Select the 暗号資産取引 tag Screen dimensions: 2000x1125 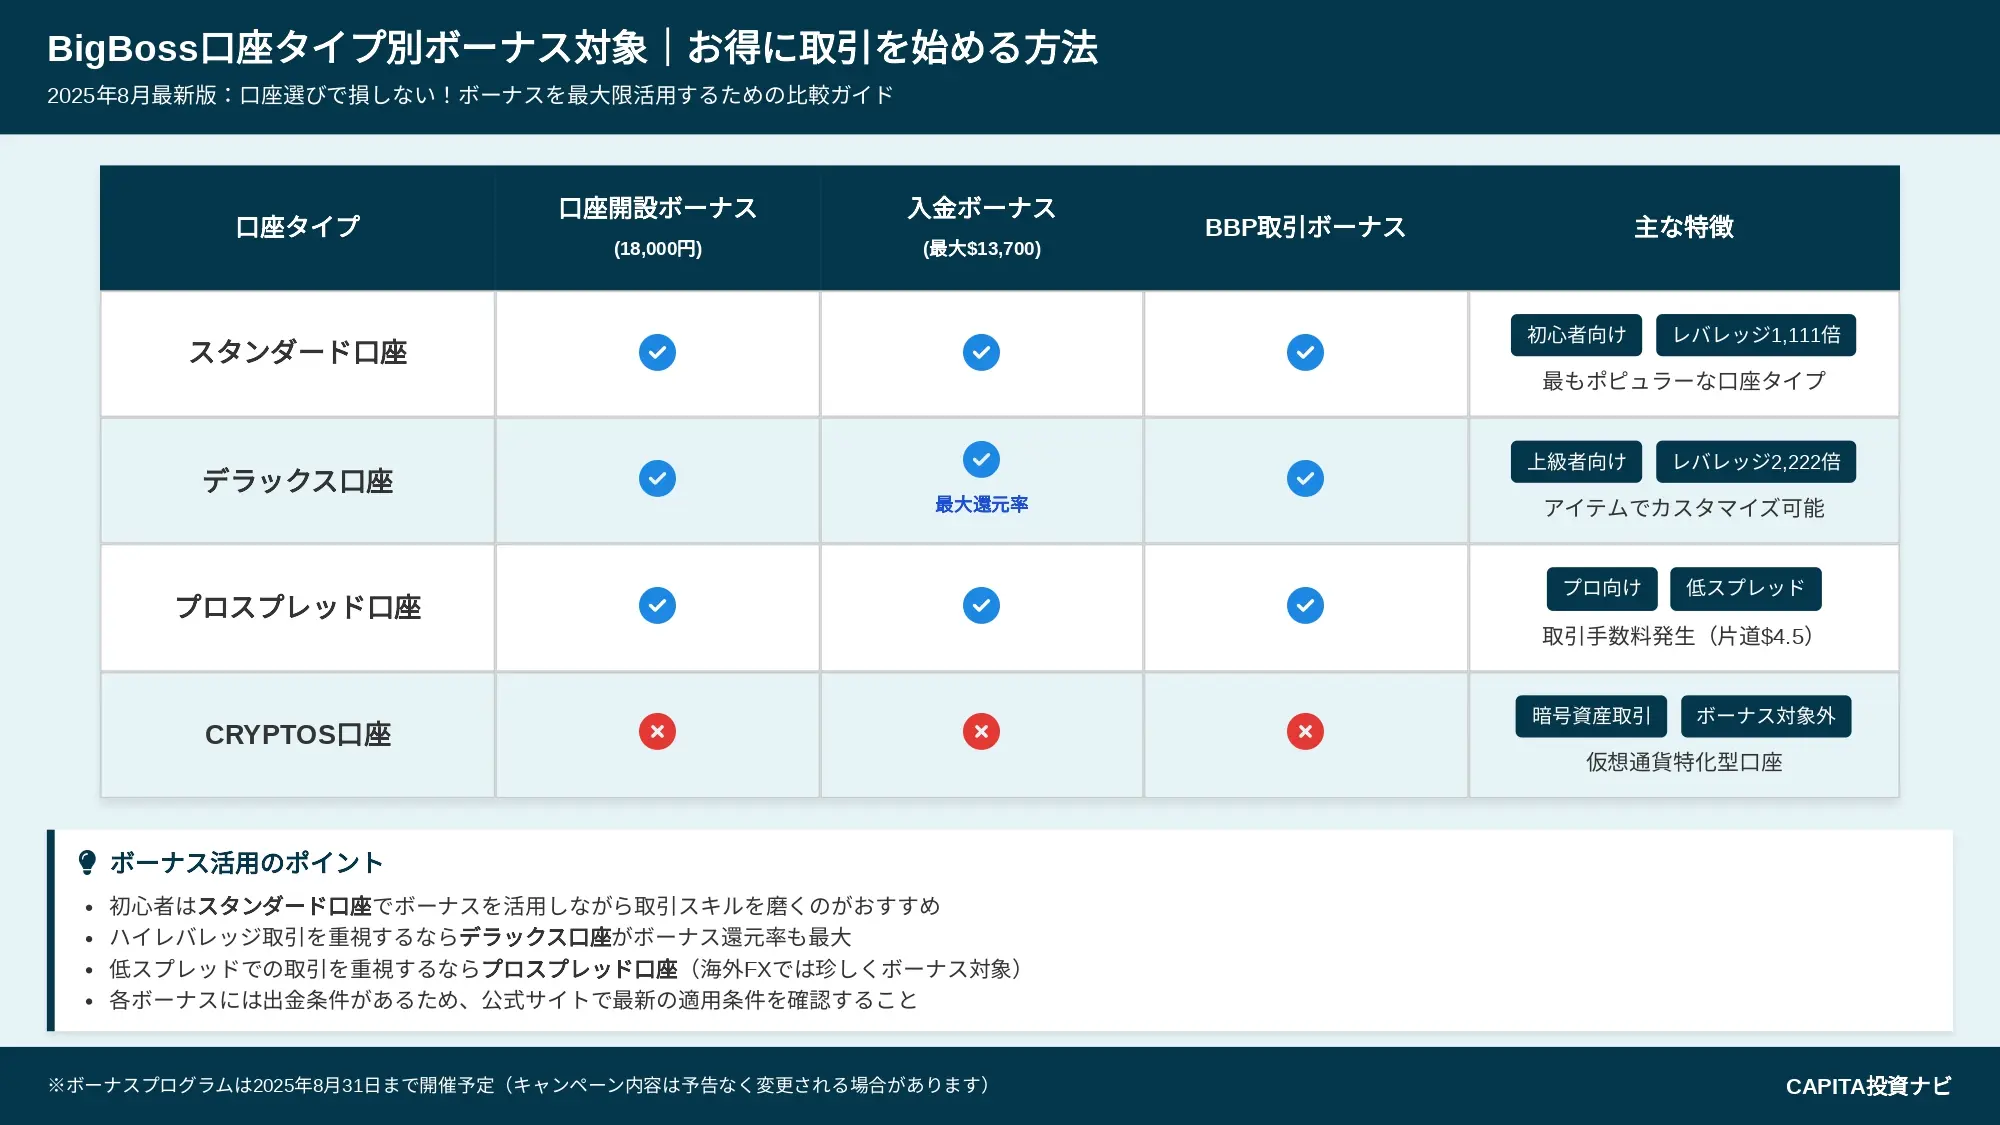pos(1591,716)
